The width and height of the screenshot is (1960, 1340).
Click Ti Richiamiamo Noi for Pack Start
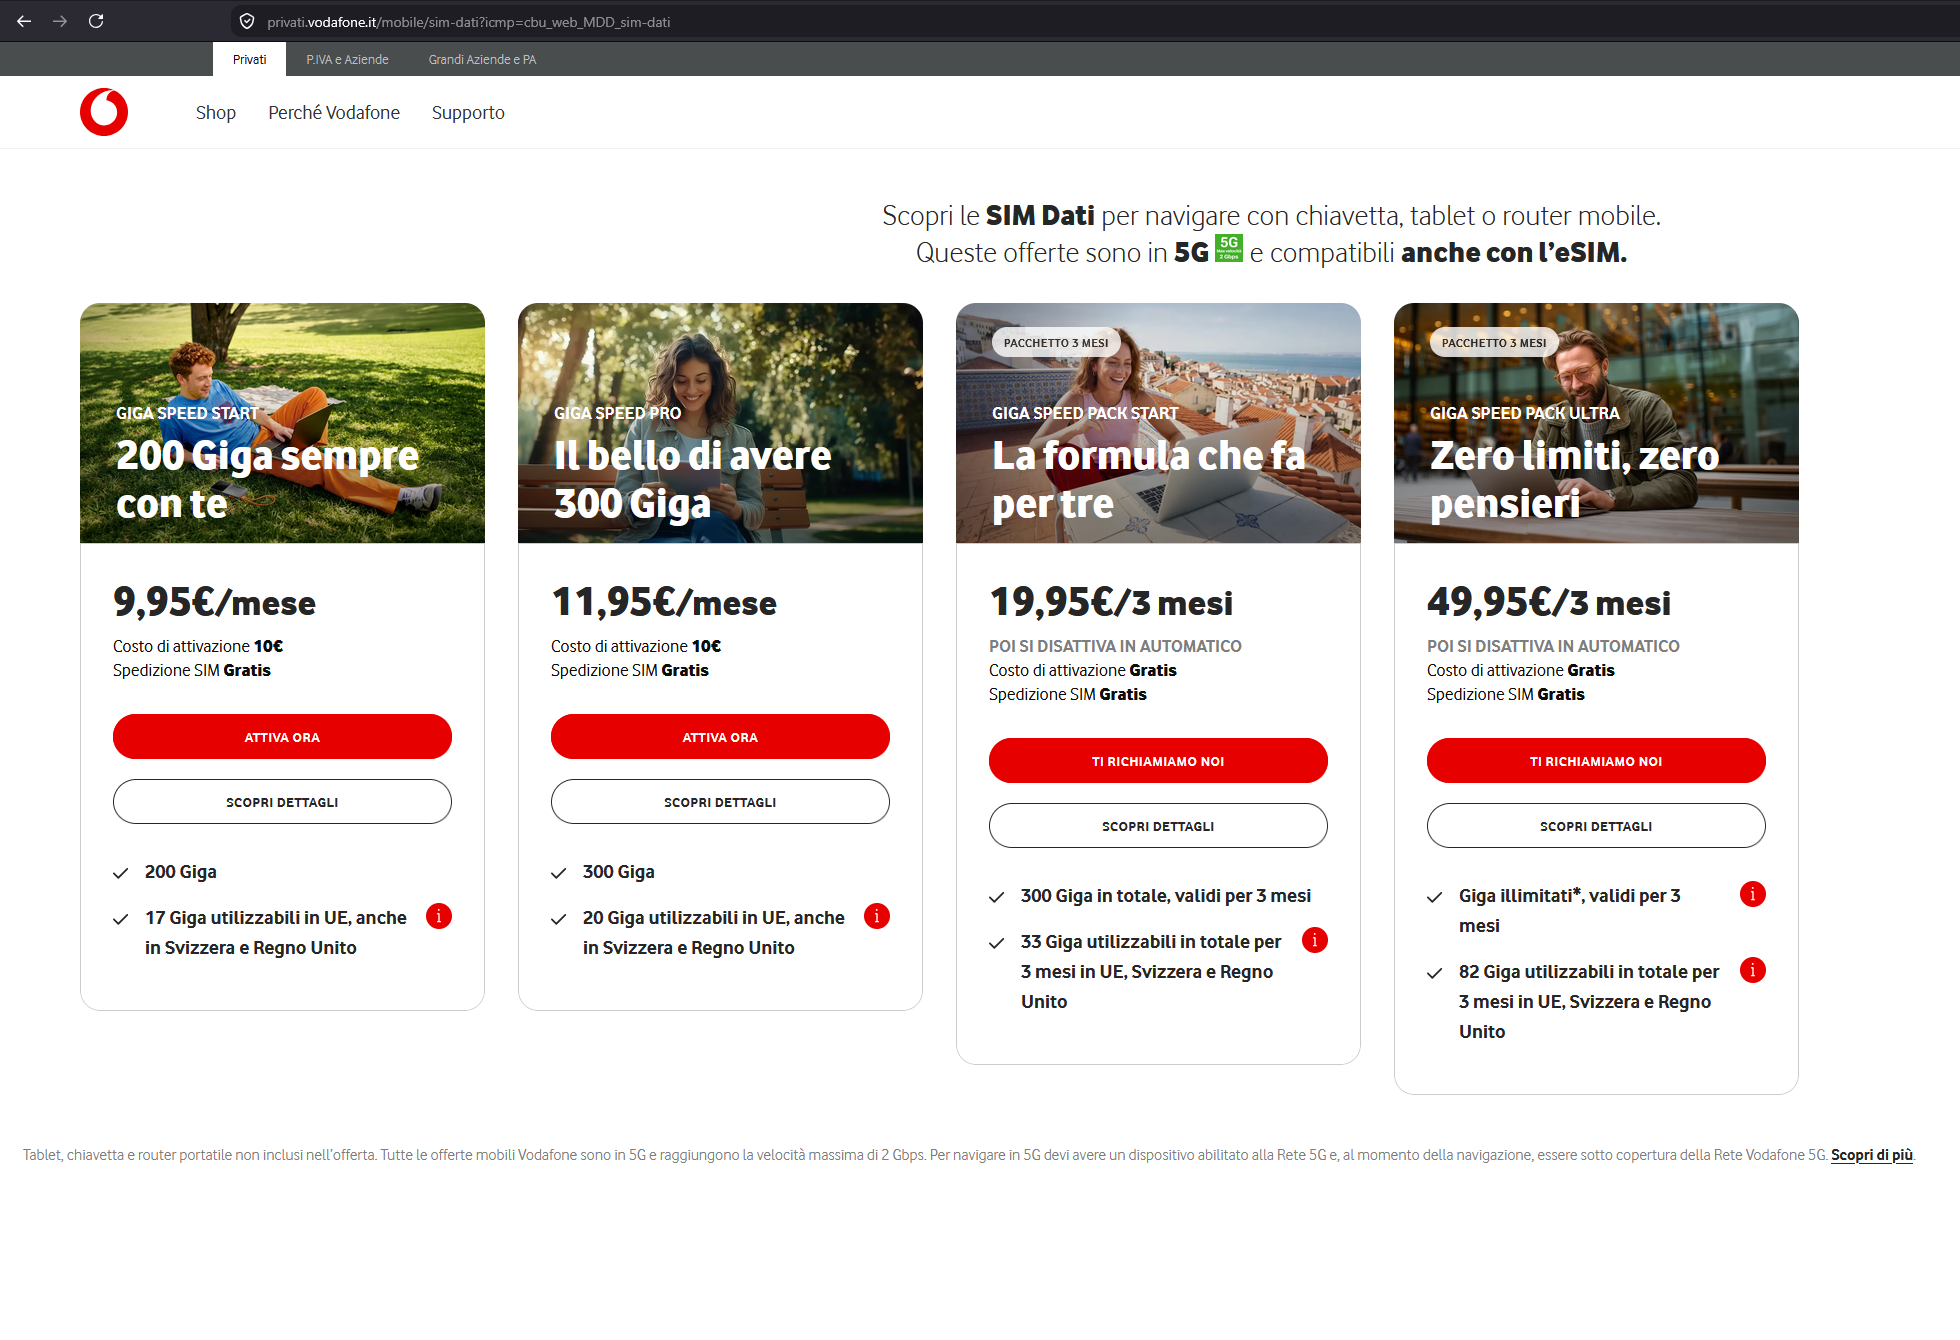1158,761
